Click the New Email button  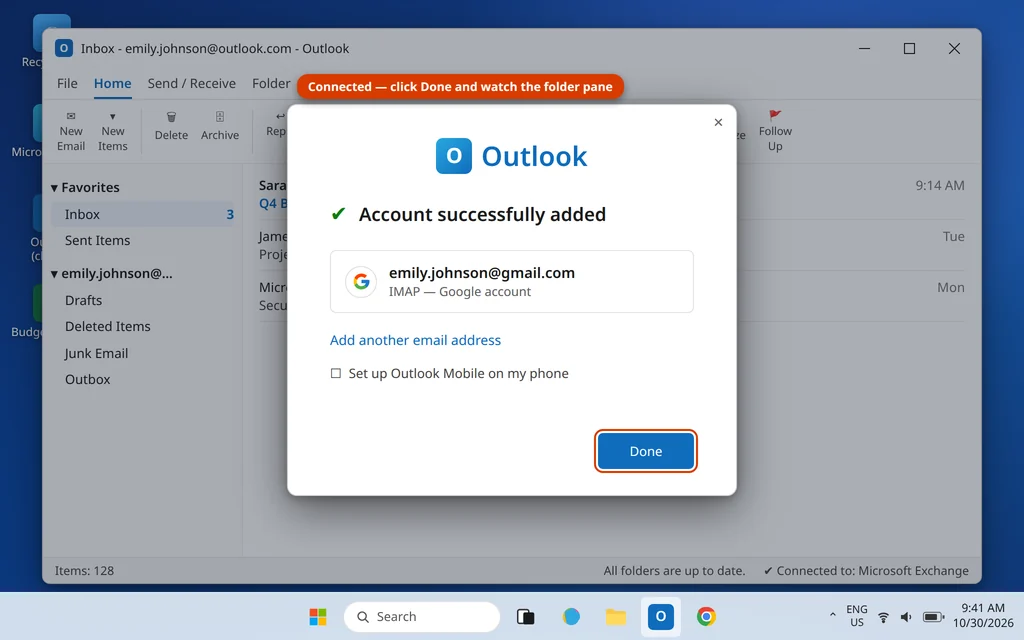pos(71,131)
